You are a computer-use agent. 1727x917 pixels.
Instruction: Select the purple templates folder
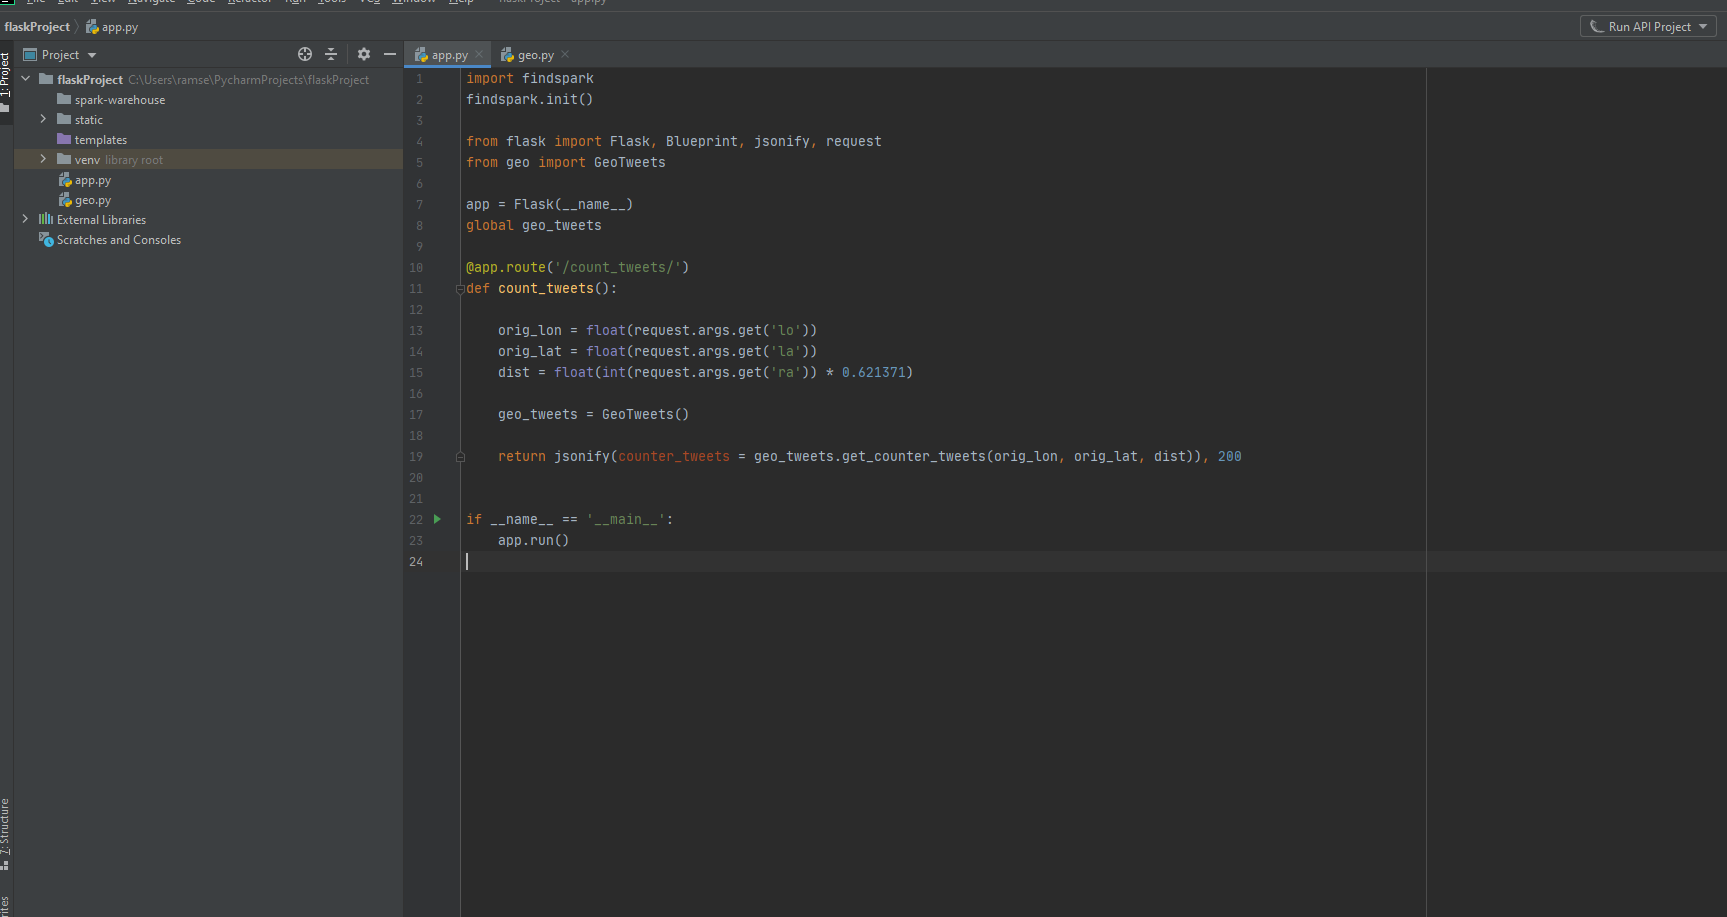tap(208, 139)
